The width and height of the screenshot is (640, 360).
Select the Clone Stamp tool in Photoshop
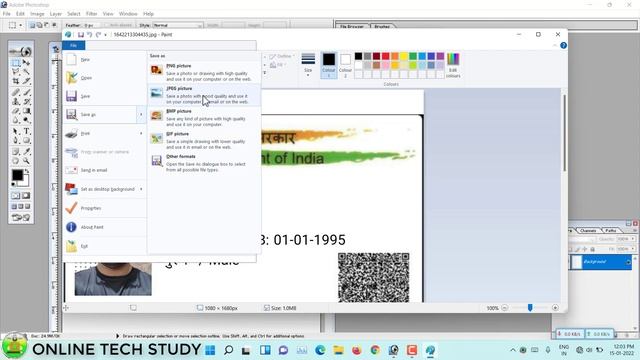point(16,101)
